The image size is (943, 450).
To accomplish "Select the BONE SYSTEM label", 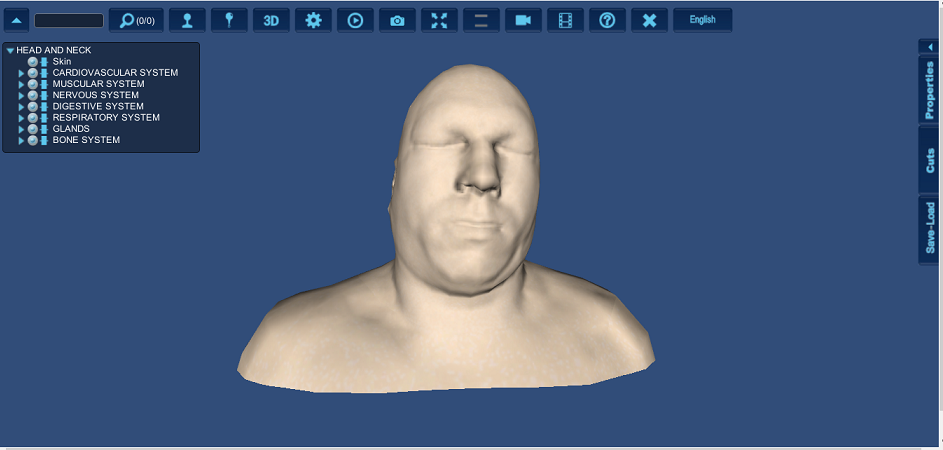I will coord(86,140).
